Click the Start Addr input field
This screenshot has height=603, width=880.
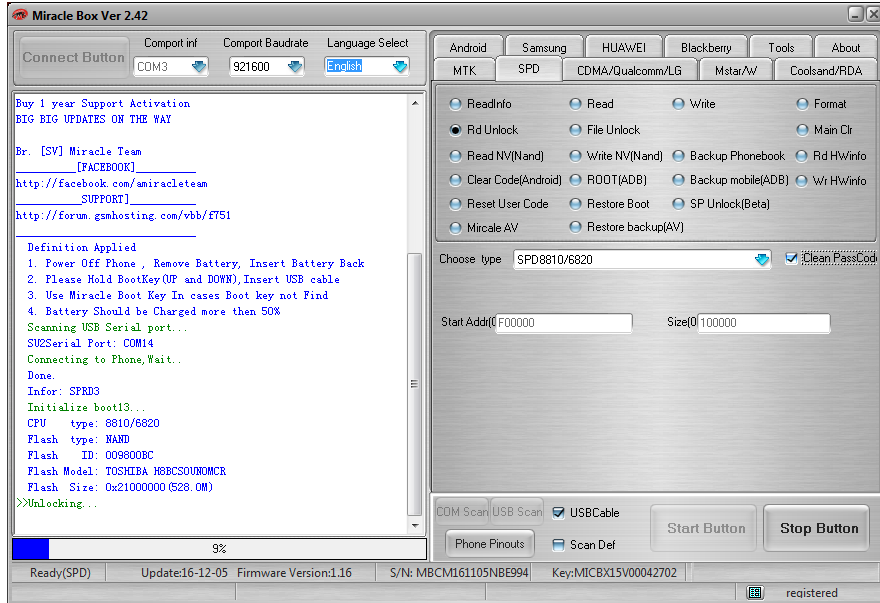click(564, 323)
